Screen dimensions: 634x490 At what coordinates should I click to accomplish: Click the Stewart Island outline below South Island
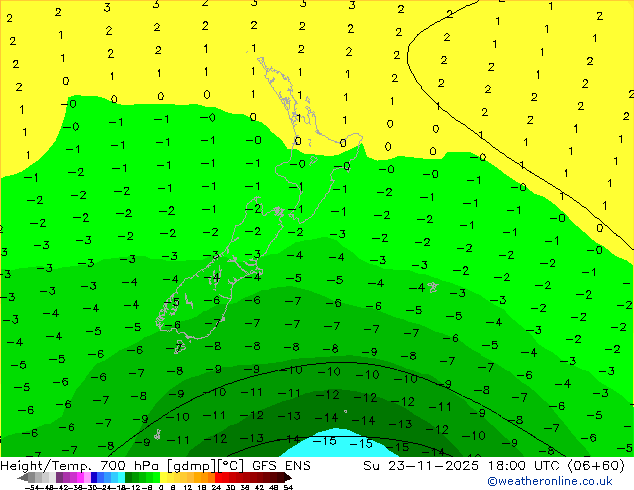(180, 347)
